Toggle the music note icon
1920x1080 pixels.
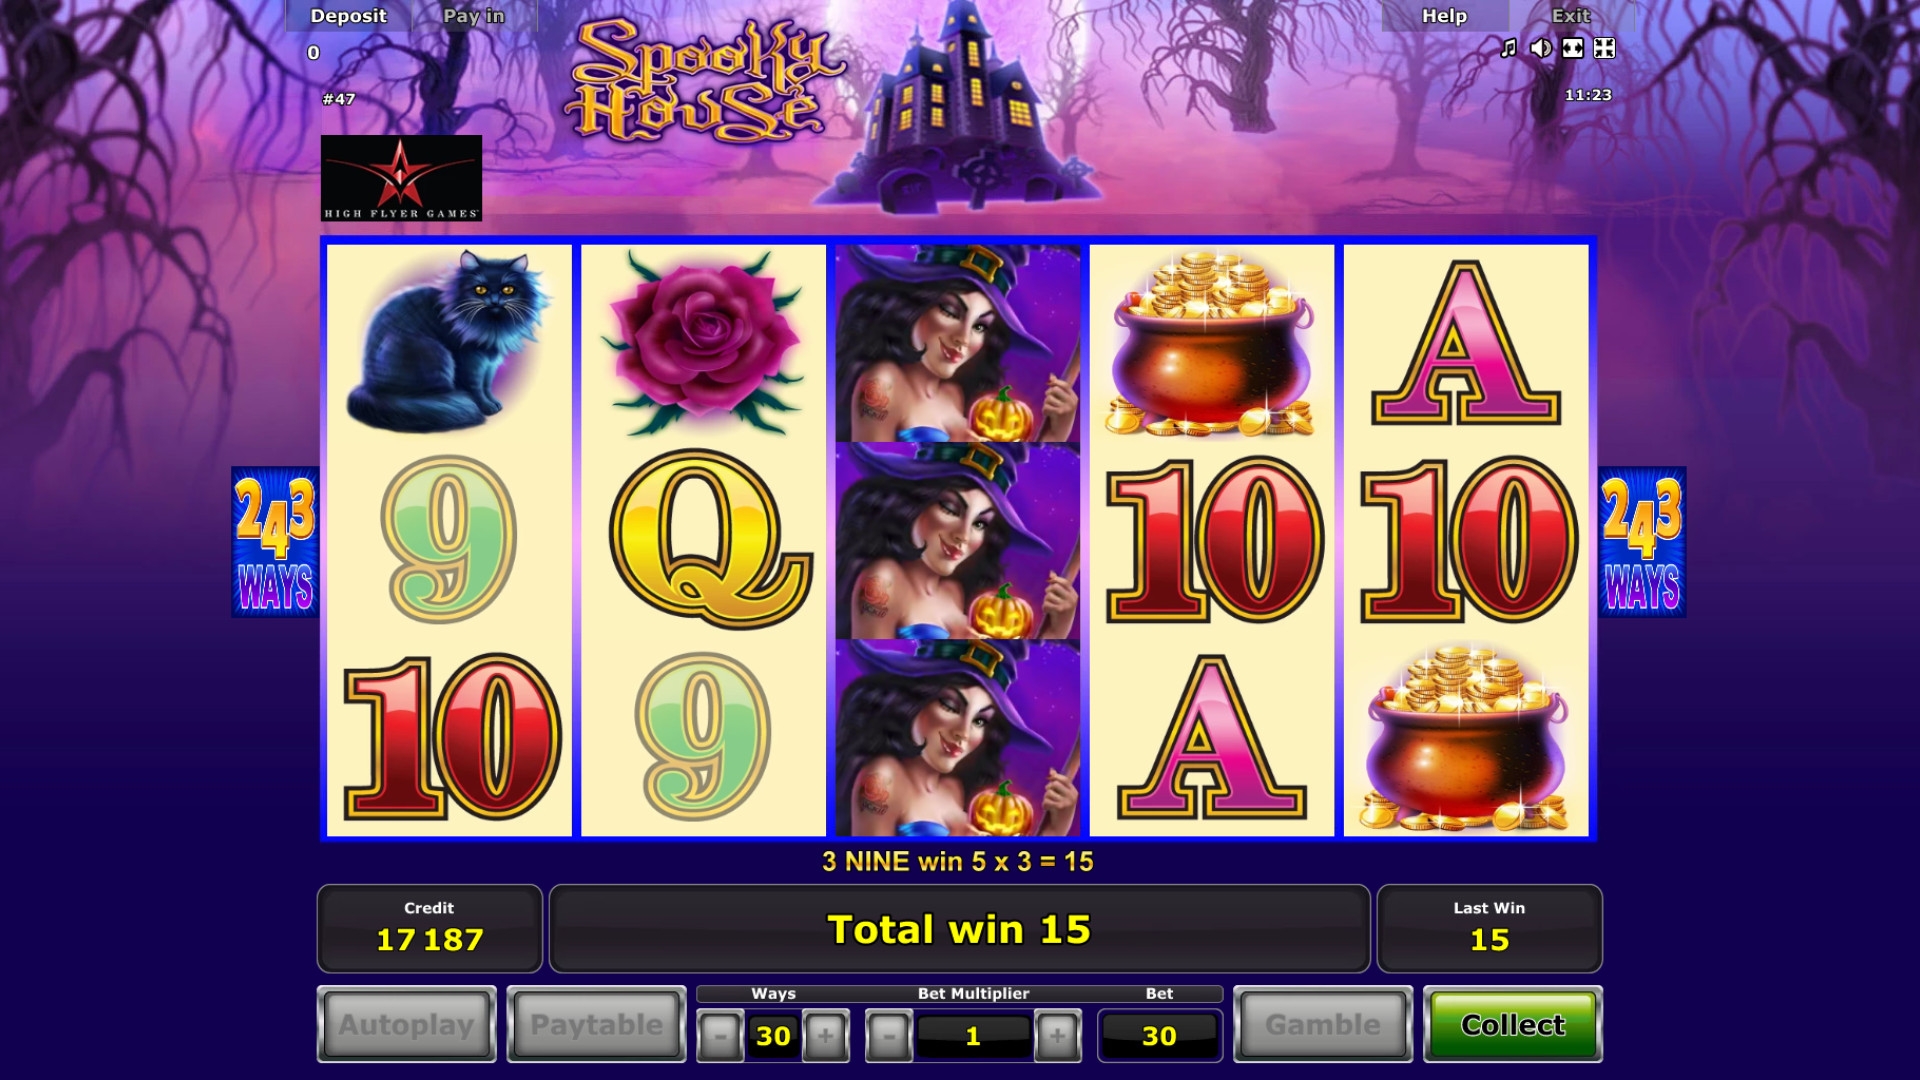[x=1508, y=48]
